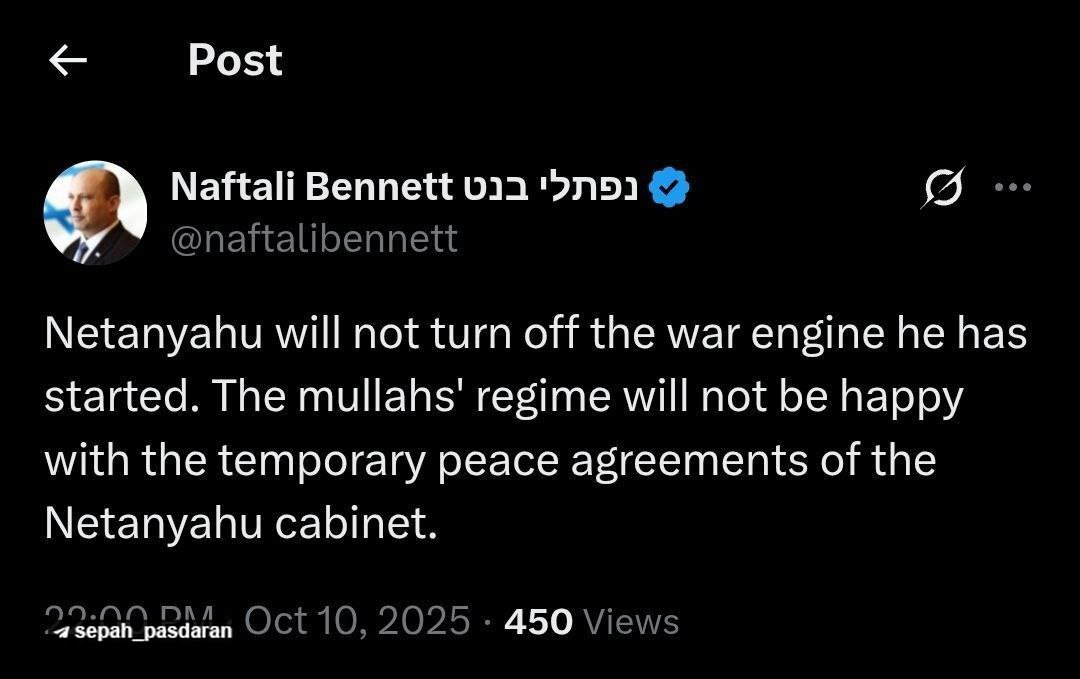This screenshot has height=679, width=1080.
Task: Open Grok via the slashed-circle icon
Action: click(943, 188)
